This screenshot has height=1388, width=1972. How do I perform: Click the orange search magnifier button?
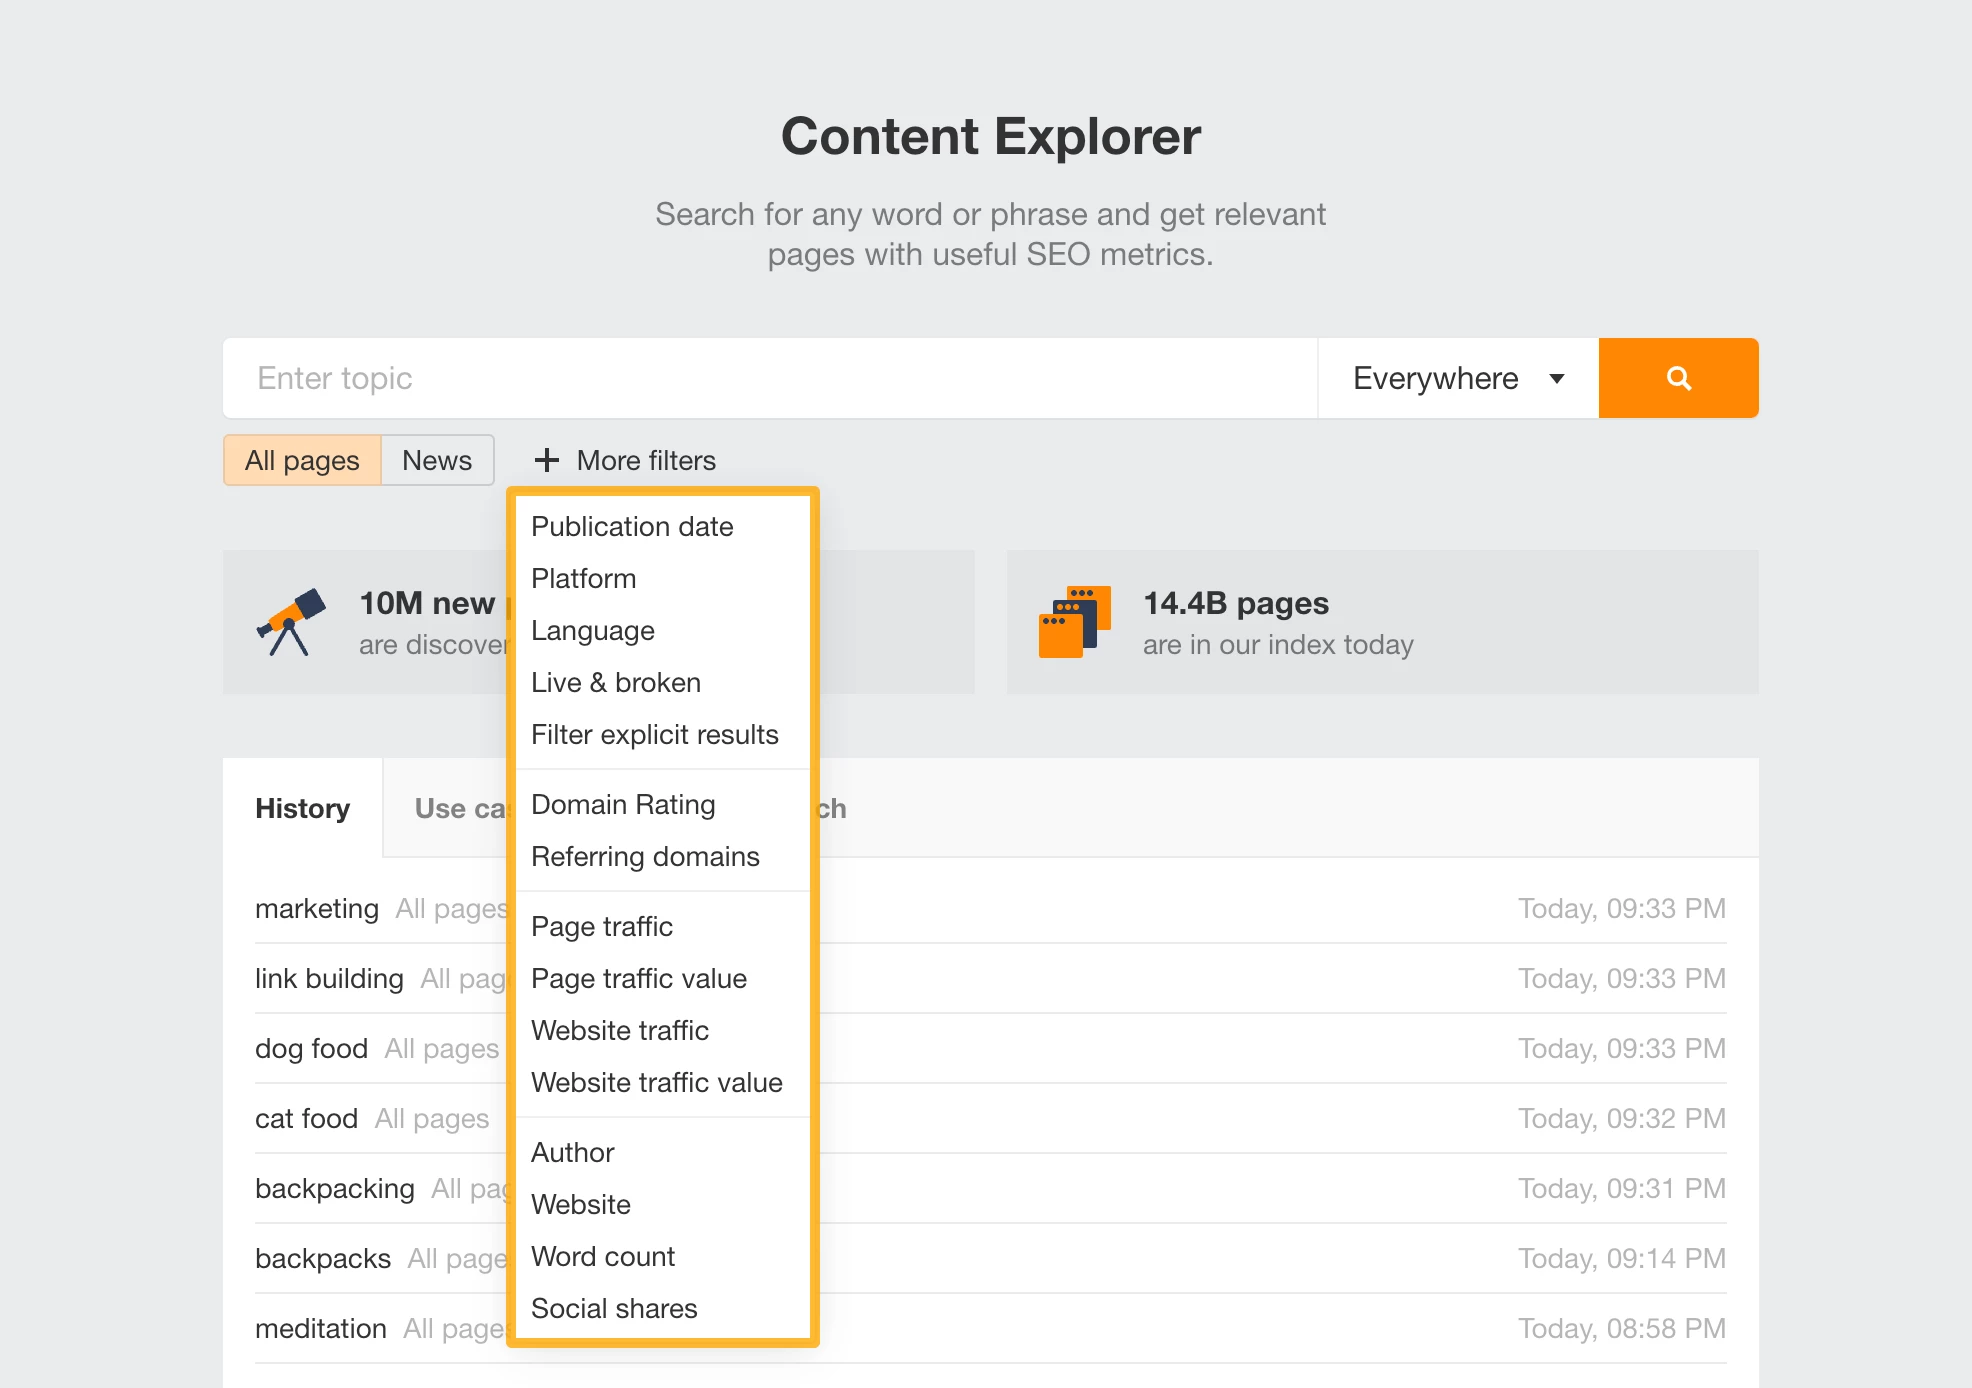[1678, 378]
